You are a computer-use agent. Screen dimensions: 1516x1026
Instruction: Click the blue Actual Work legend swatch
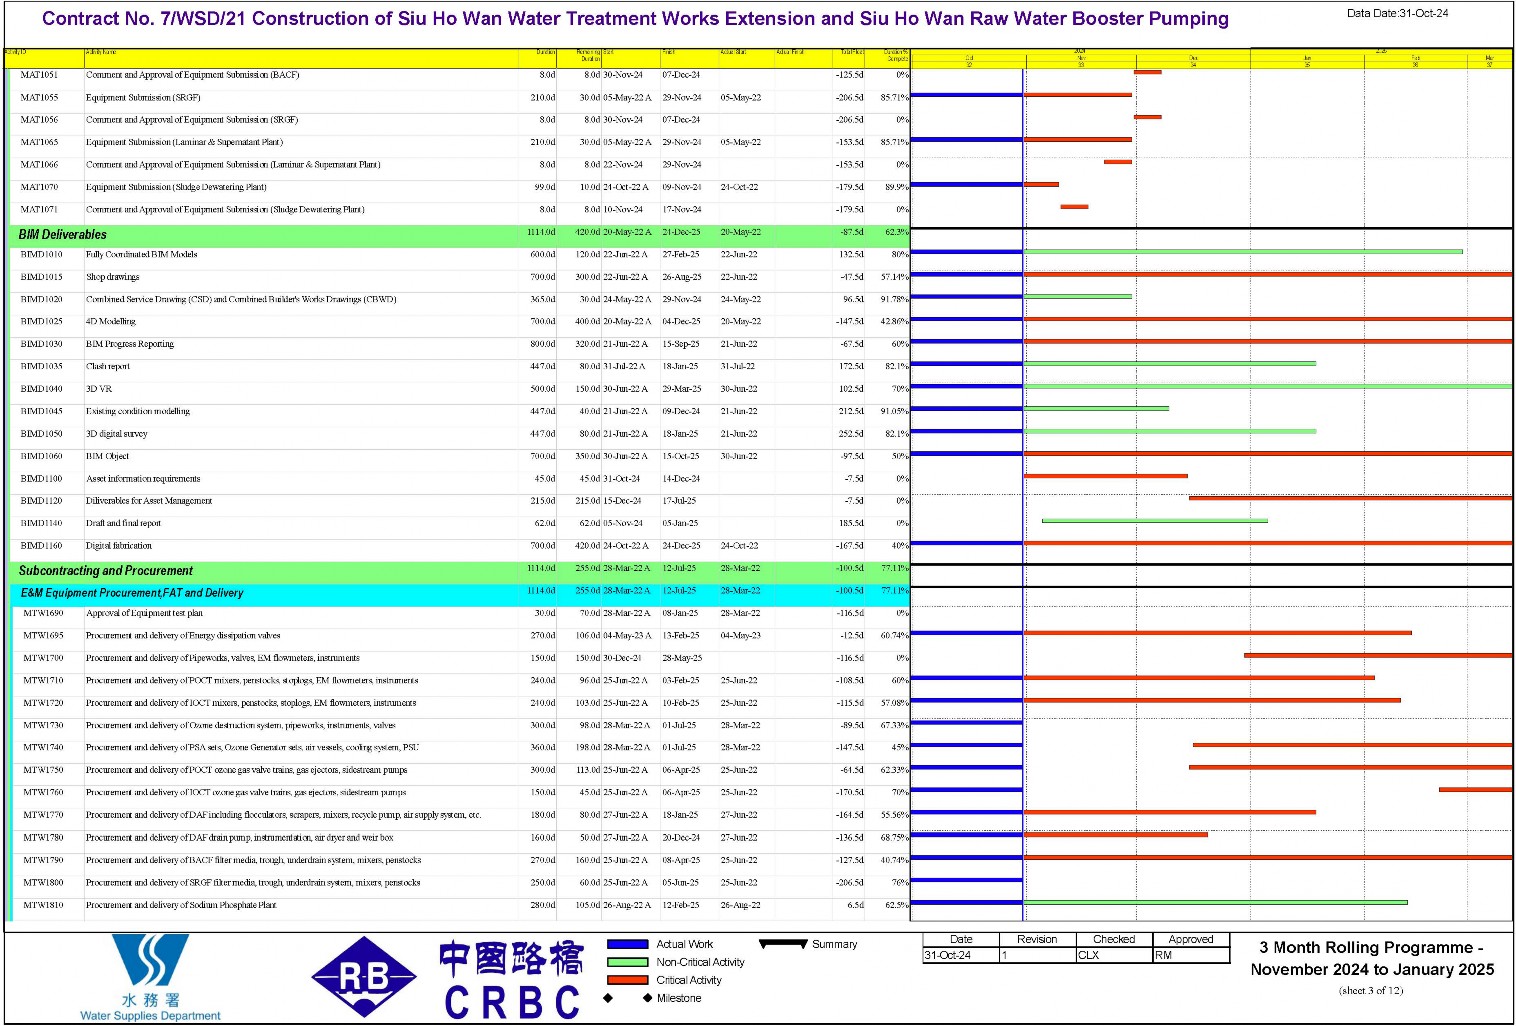tap(627, 944)
